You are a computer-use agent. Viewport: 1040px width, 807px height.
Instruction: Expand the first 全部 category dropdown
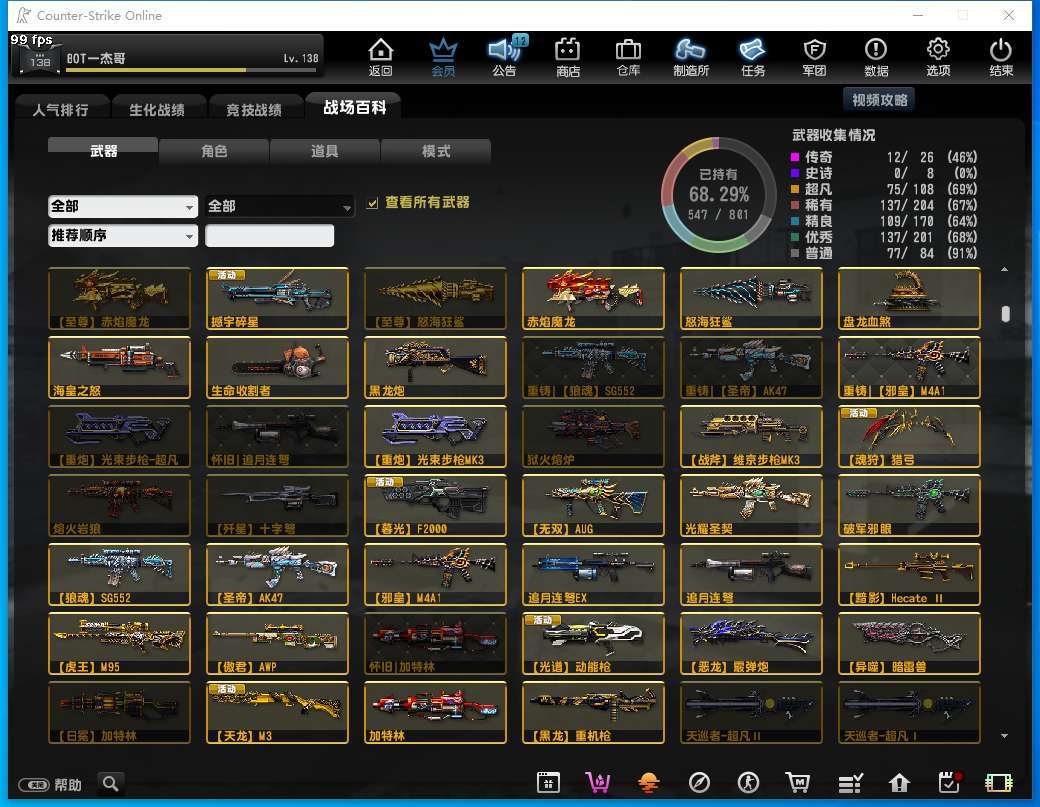[123, 206]
